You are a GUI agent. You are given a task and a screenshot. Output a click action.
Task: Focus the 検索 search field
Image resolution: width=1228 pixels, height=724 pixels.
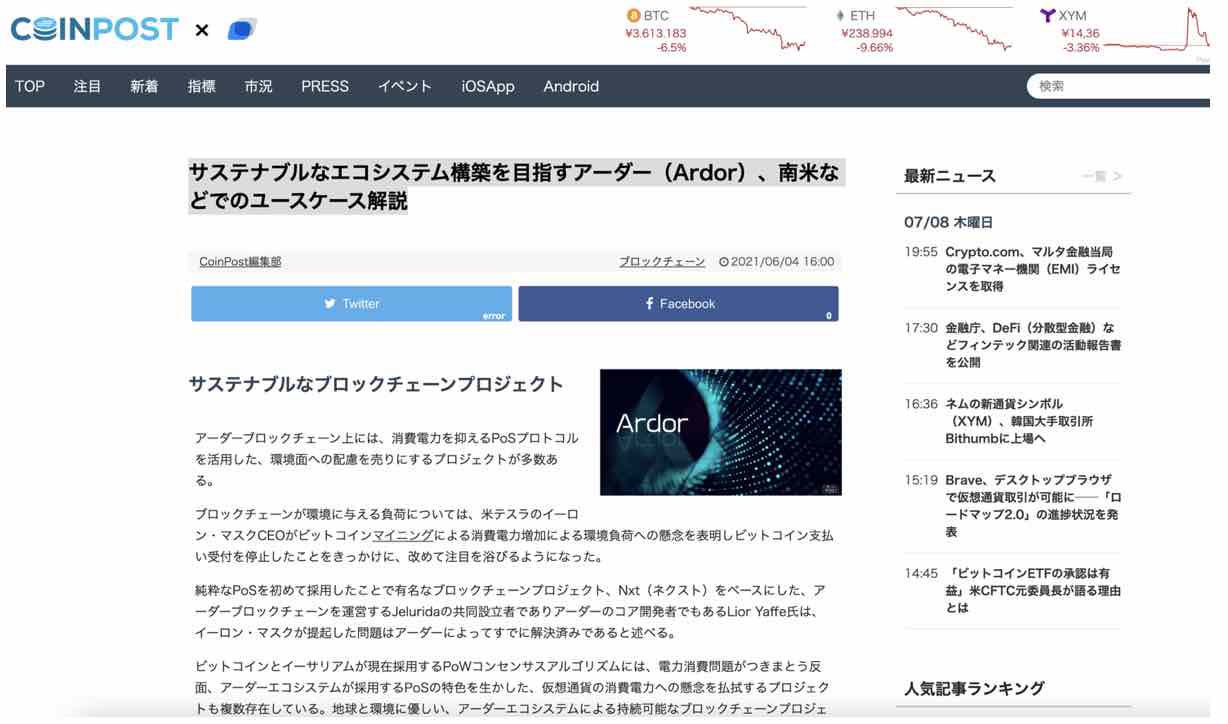point(1120,86)
